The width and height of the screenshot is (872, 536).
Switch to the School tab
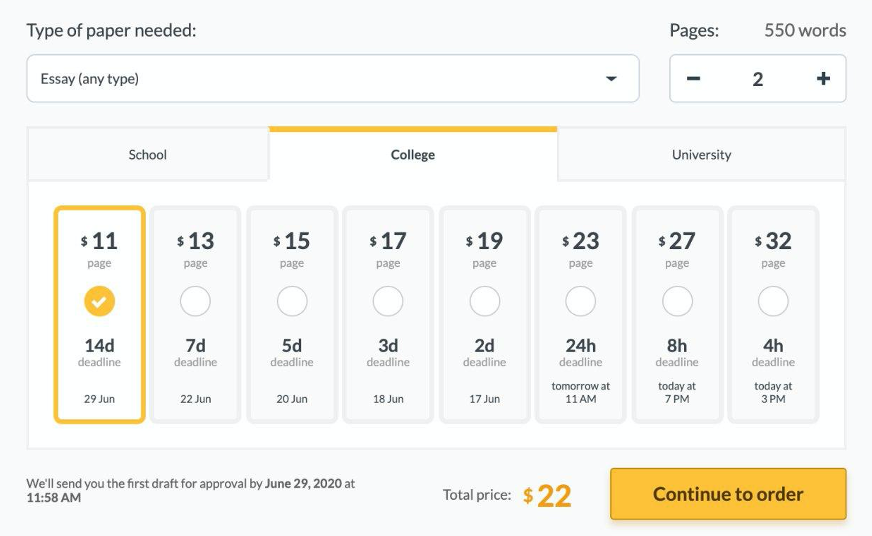(x=148, y=155)
